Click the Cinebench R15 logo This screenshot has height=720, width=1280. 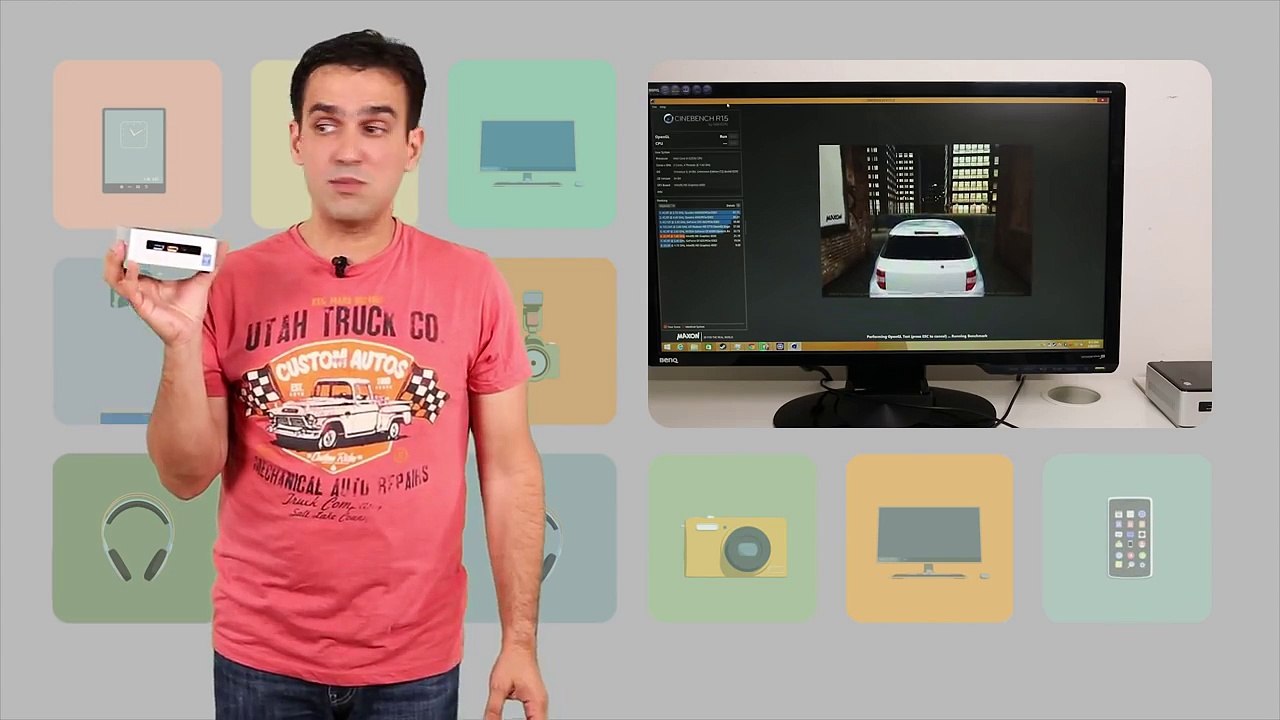coord(696,119)
